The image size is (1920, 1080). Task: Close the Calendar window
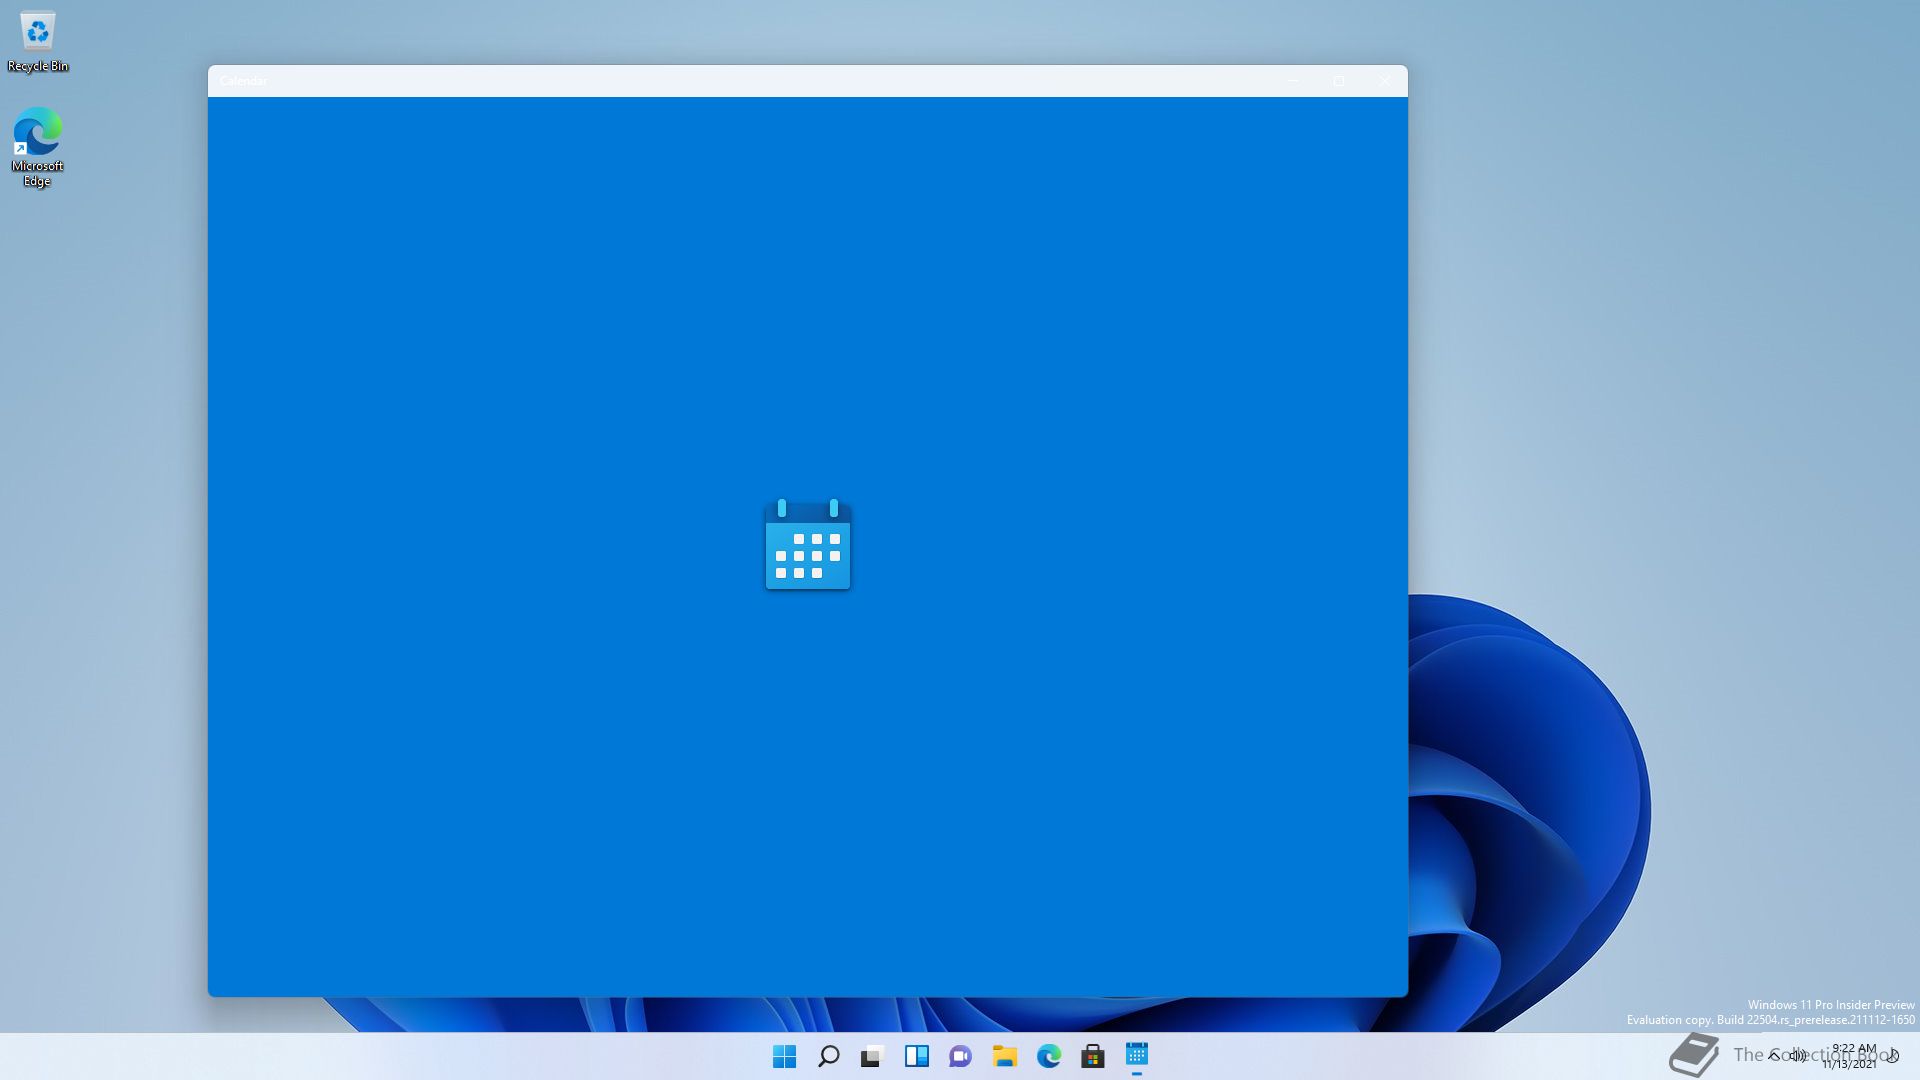[x=1385, y=81]
